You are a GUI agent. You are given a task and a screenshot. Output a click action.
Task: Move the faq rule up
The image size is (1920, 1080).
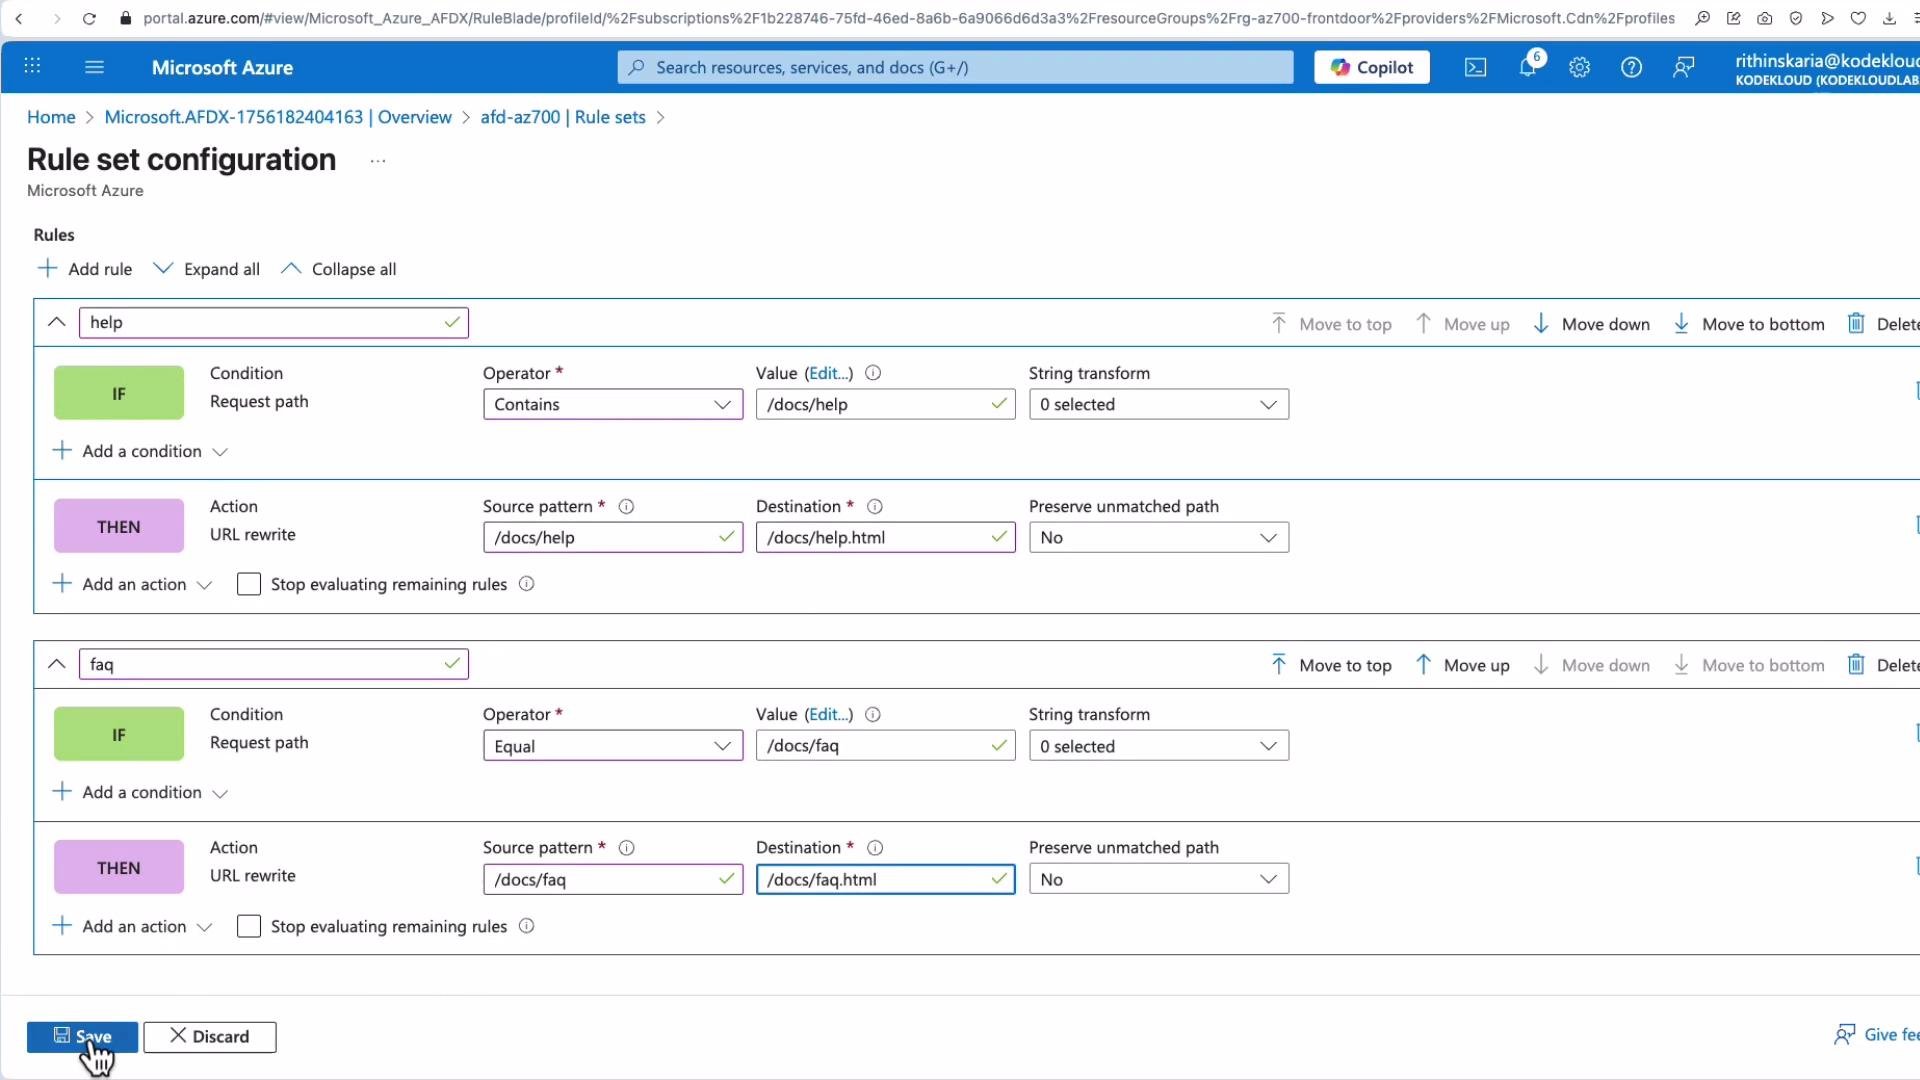(1463, 665)
